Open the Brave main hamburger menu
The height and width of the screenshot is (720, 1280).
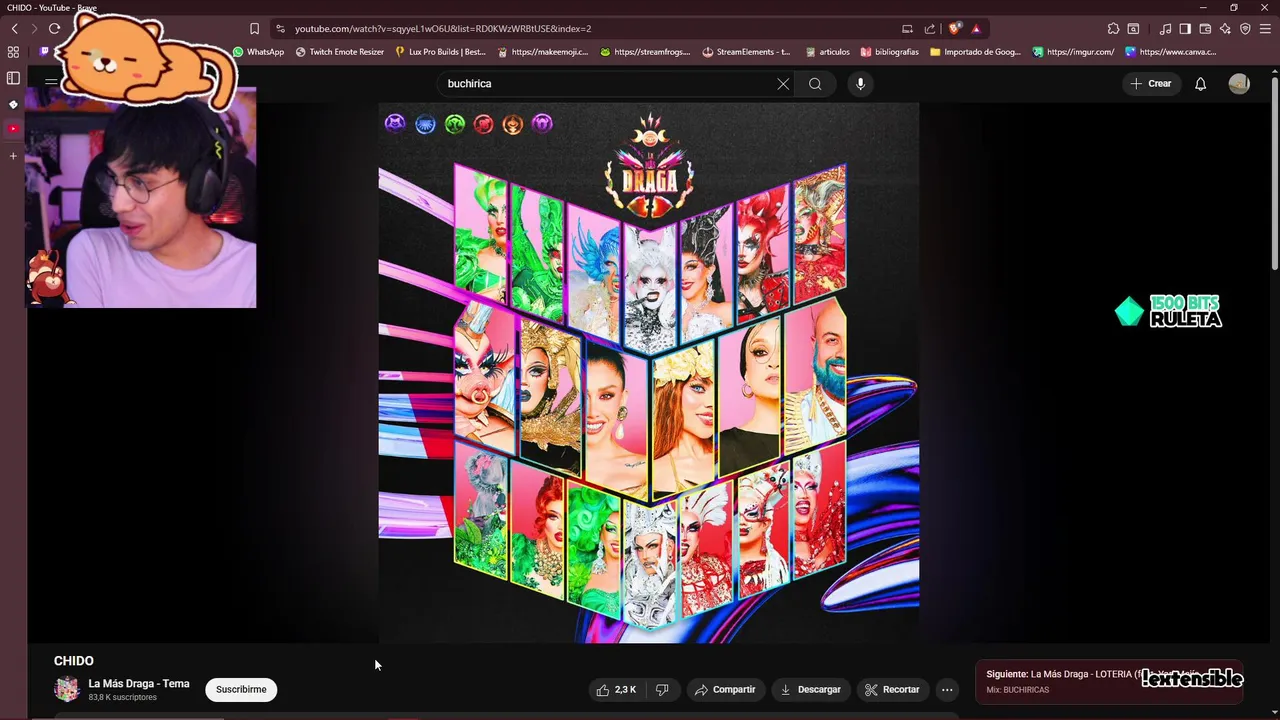pyautogui.click(x=1265, y=29)
